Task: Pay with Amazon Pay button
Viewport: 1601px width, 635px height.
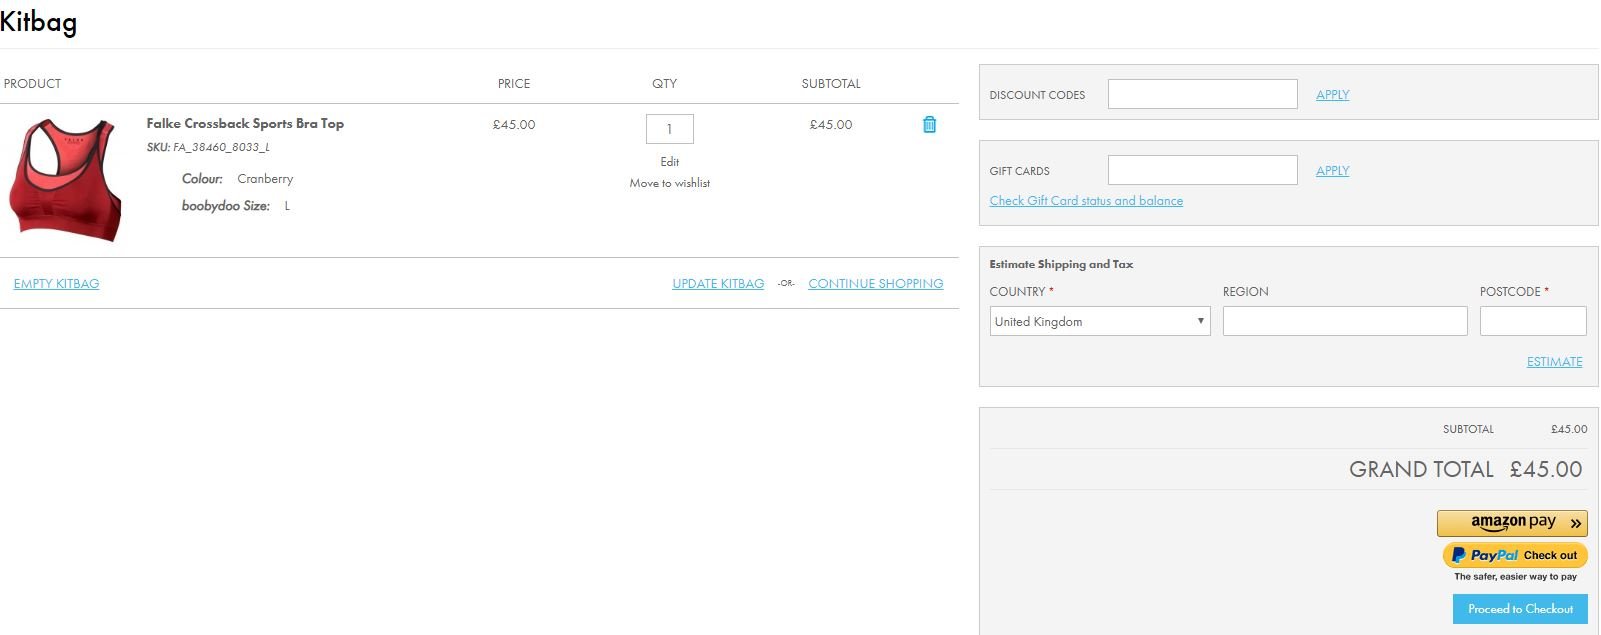Action: click(1512, 523)
